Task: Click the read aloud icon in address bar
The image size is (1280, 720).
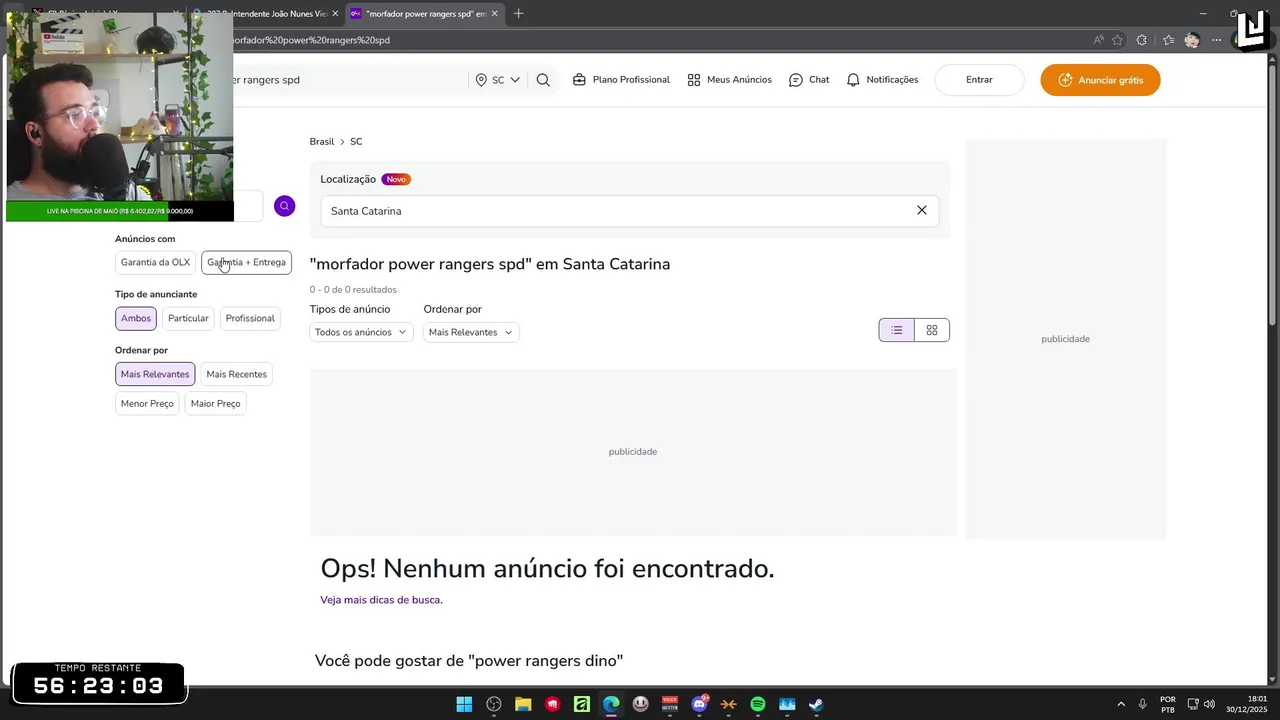Action: [x=1098, y=40]
